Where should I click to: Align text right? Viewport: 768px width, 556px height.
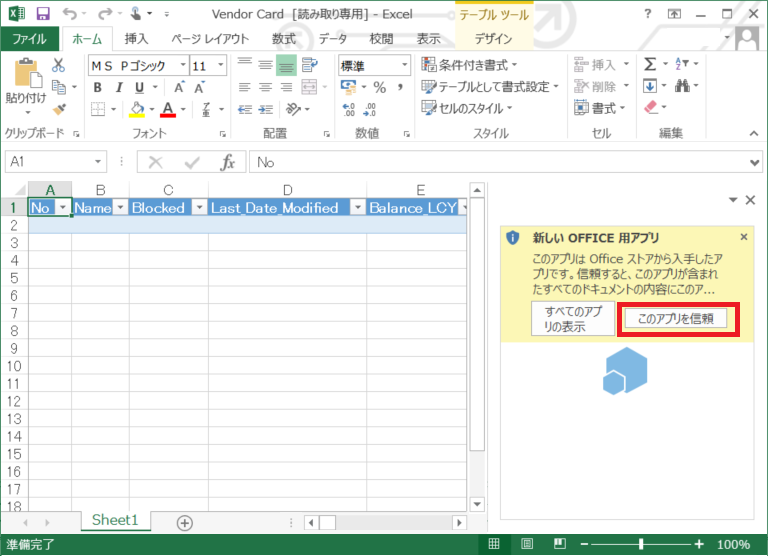(x=287, y=87)
